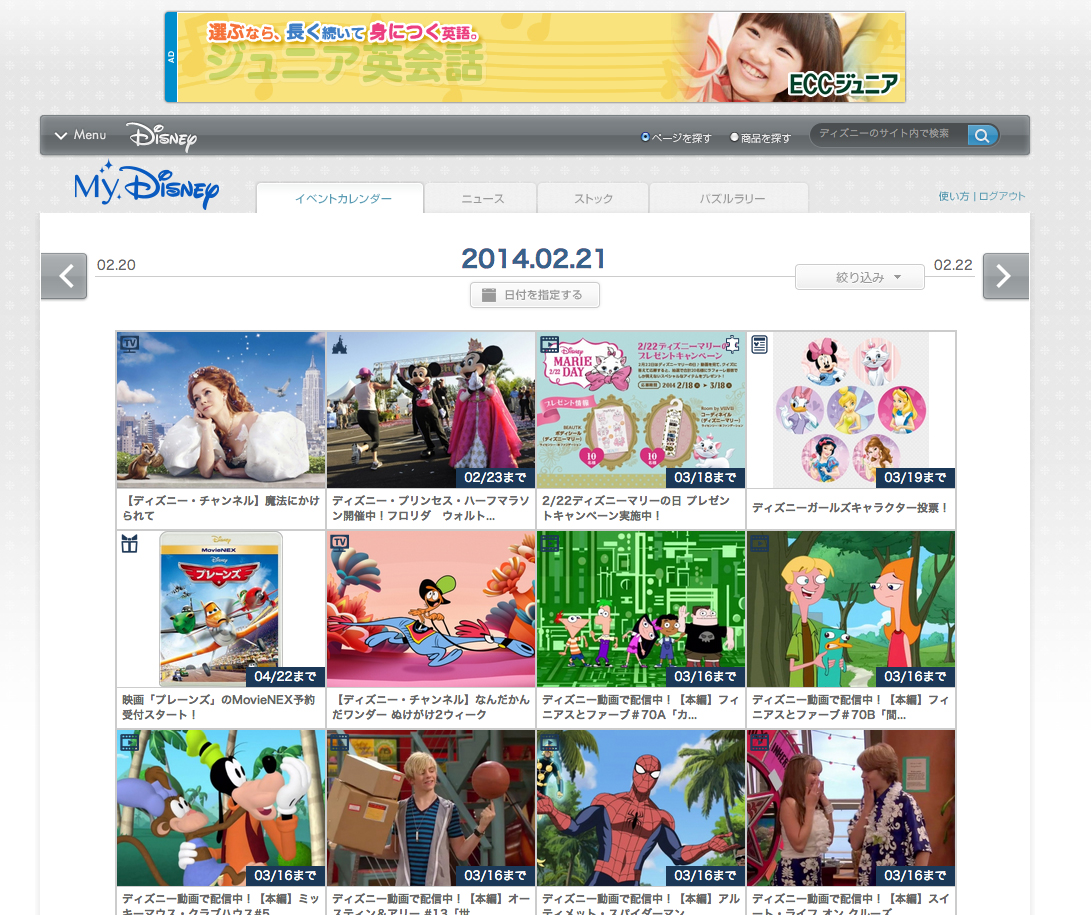The image size is (1091, 915).
Task: Open Austin & Ally video thumbnail
Action: tap(431, 808)
